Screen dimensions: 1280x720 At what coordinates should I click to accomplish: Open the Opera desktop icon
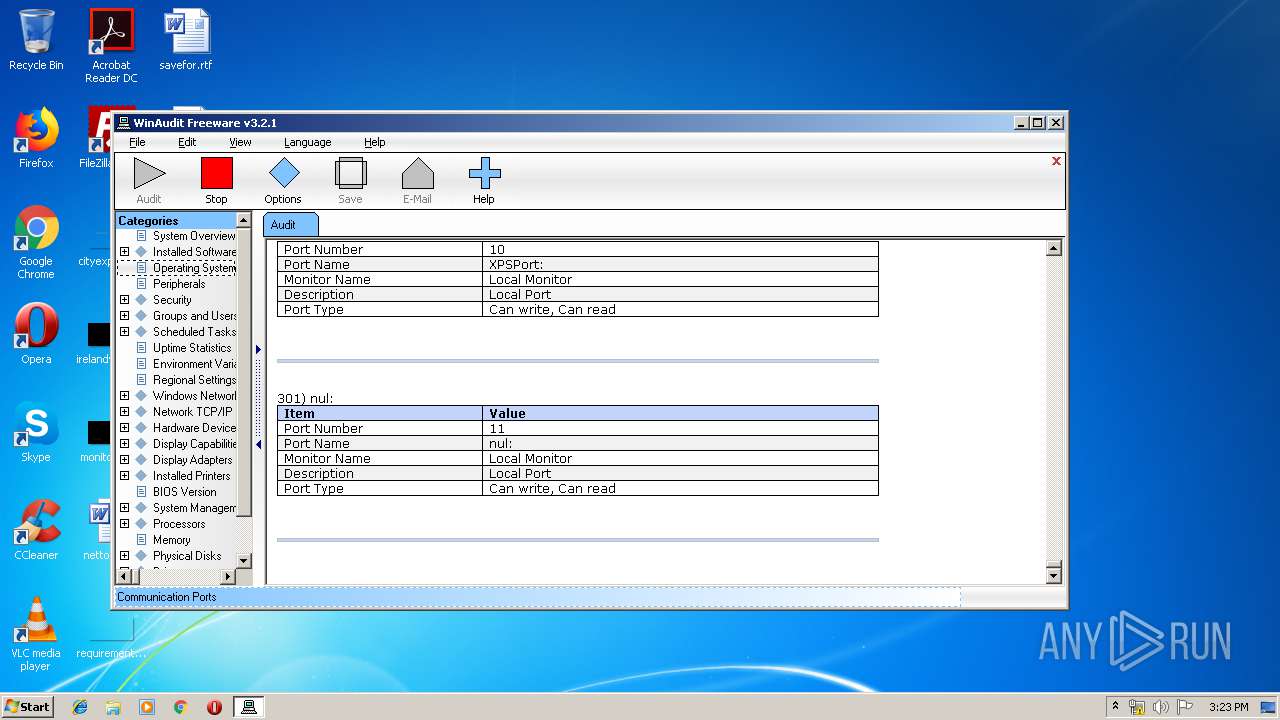[x=36, y=334]
